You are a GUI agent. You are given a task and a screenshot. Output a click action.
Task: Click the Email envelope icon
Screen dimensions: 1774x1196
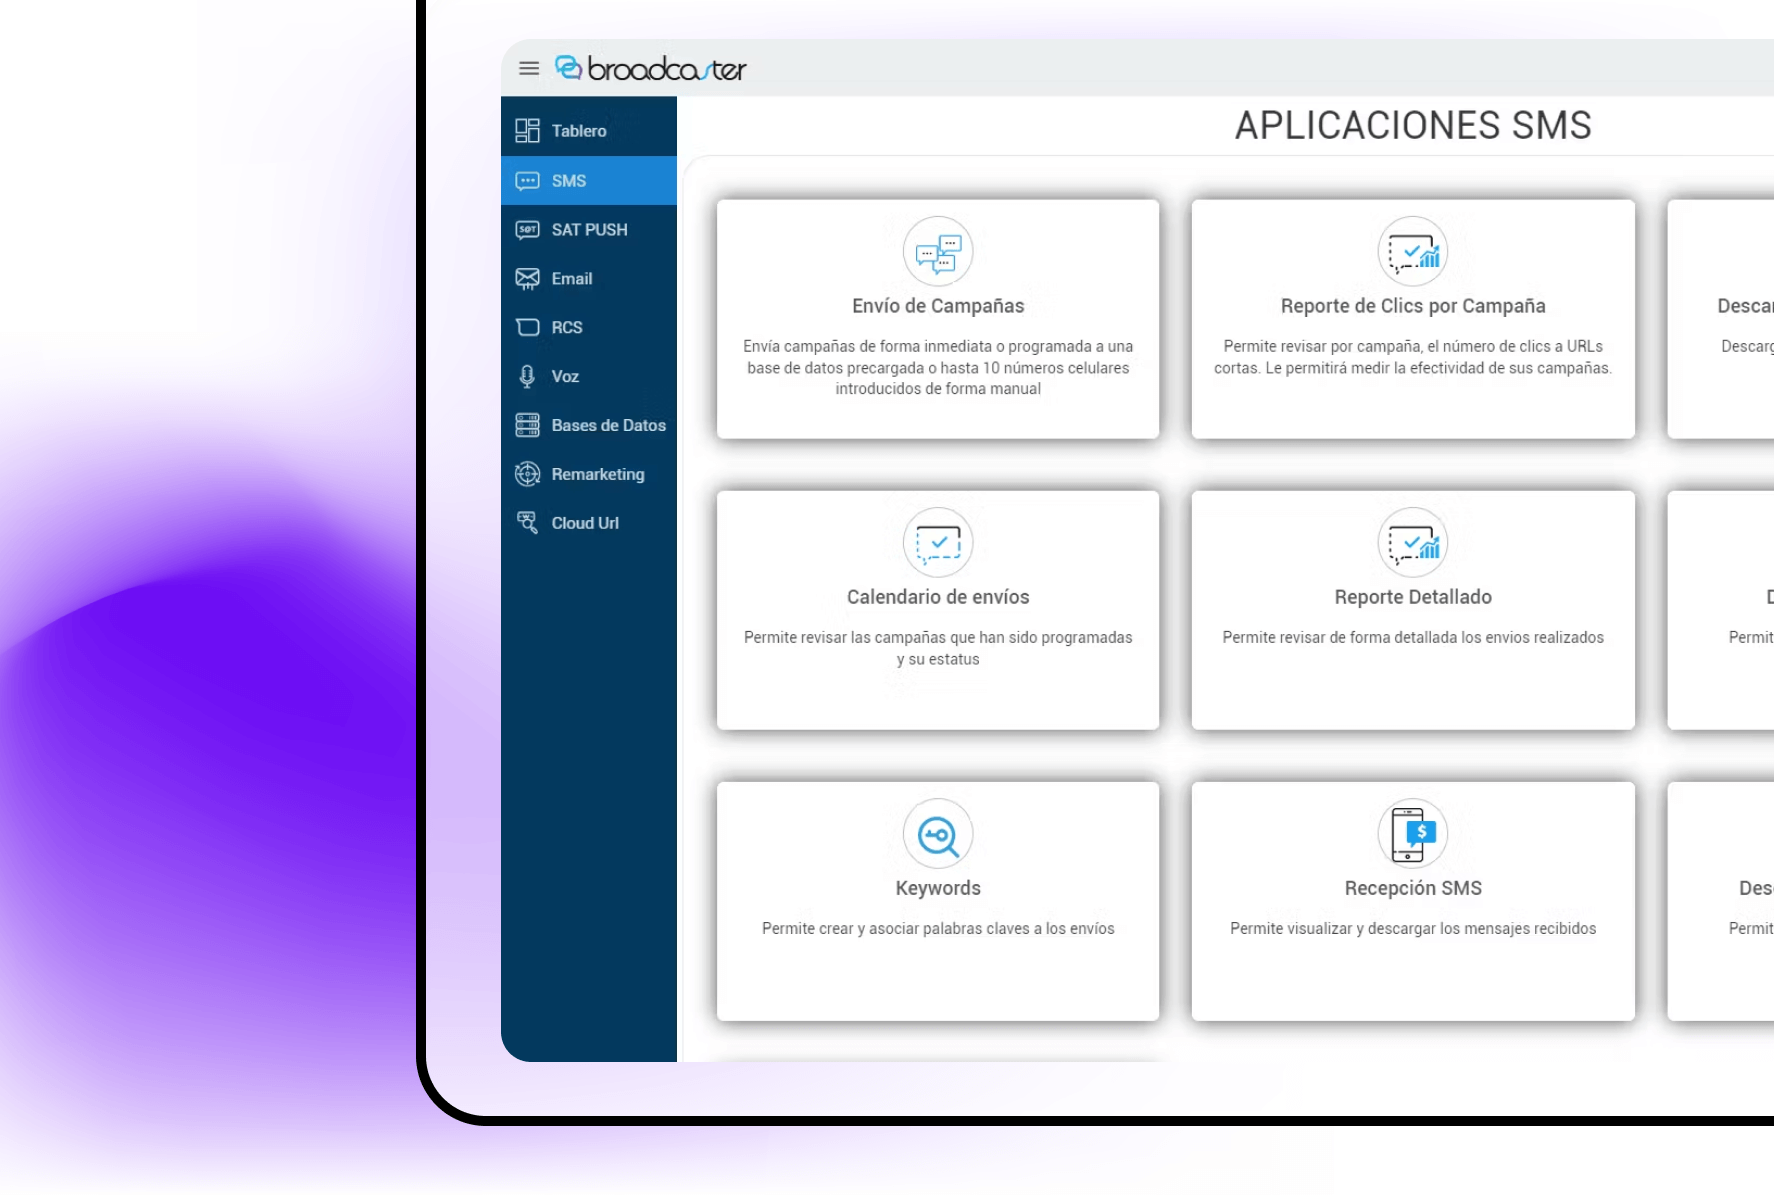click(527, 279)
